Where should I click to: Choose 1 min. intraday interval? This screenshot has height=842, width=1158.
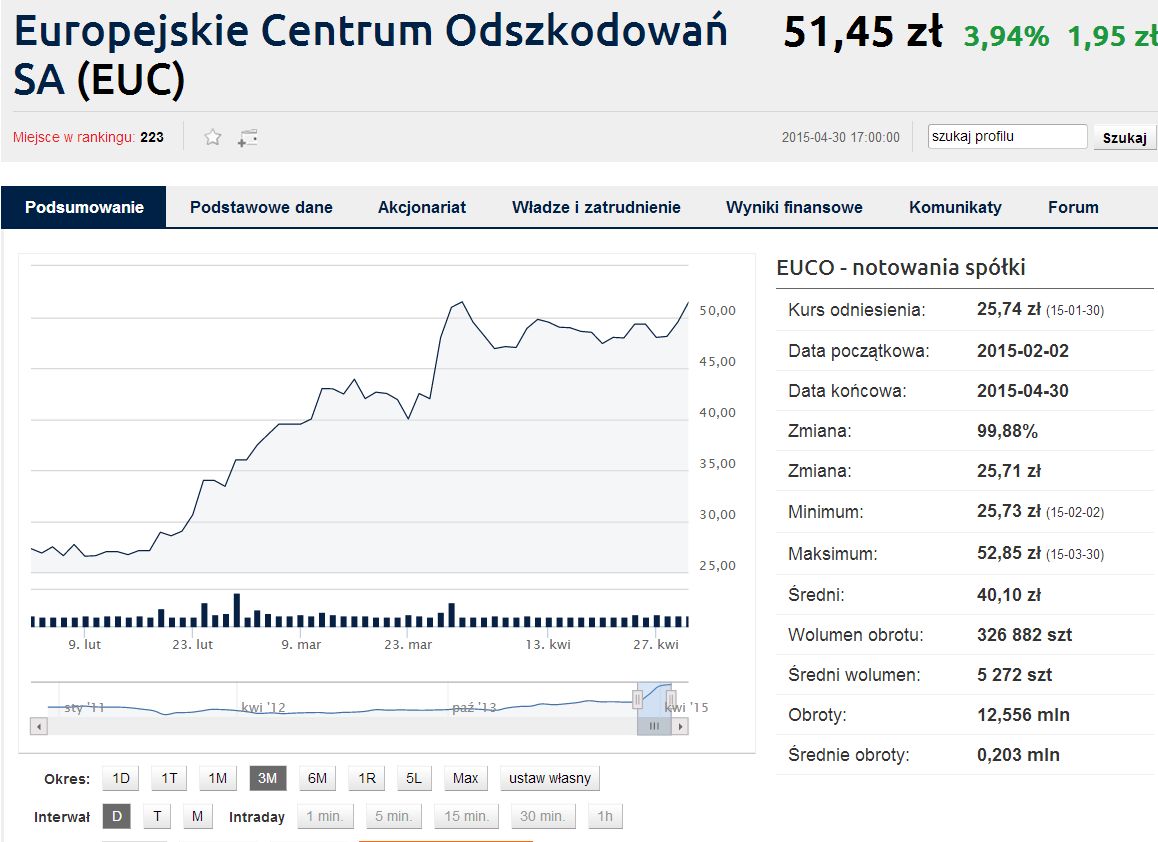(x=325, y=816)
